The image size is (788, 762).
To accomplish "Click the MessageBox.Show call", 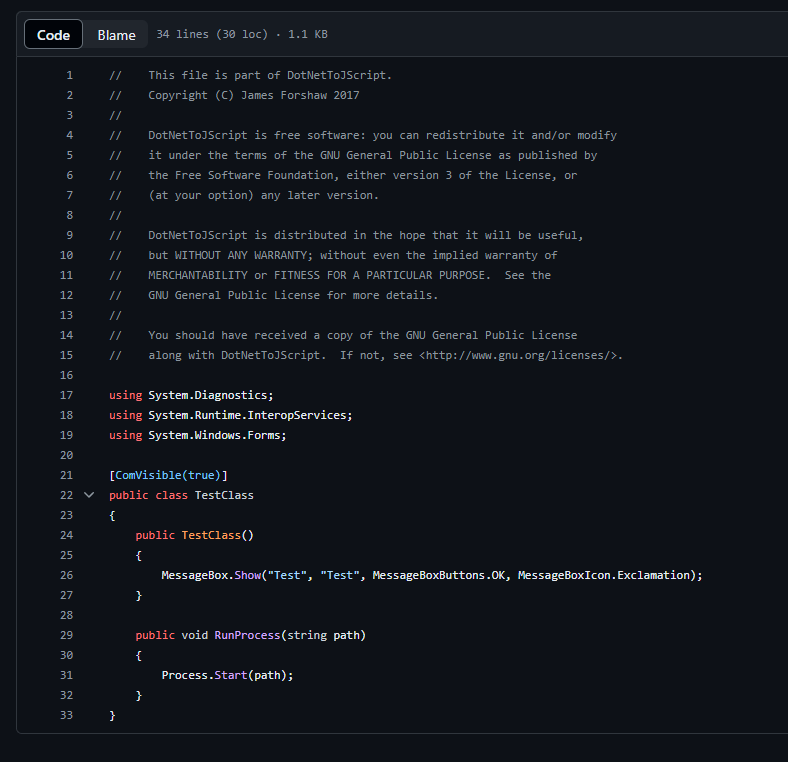I will [210, 575].
